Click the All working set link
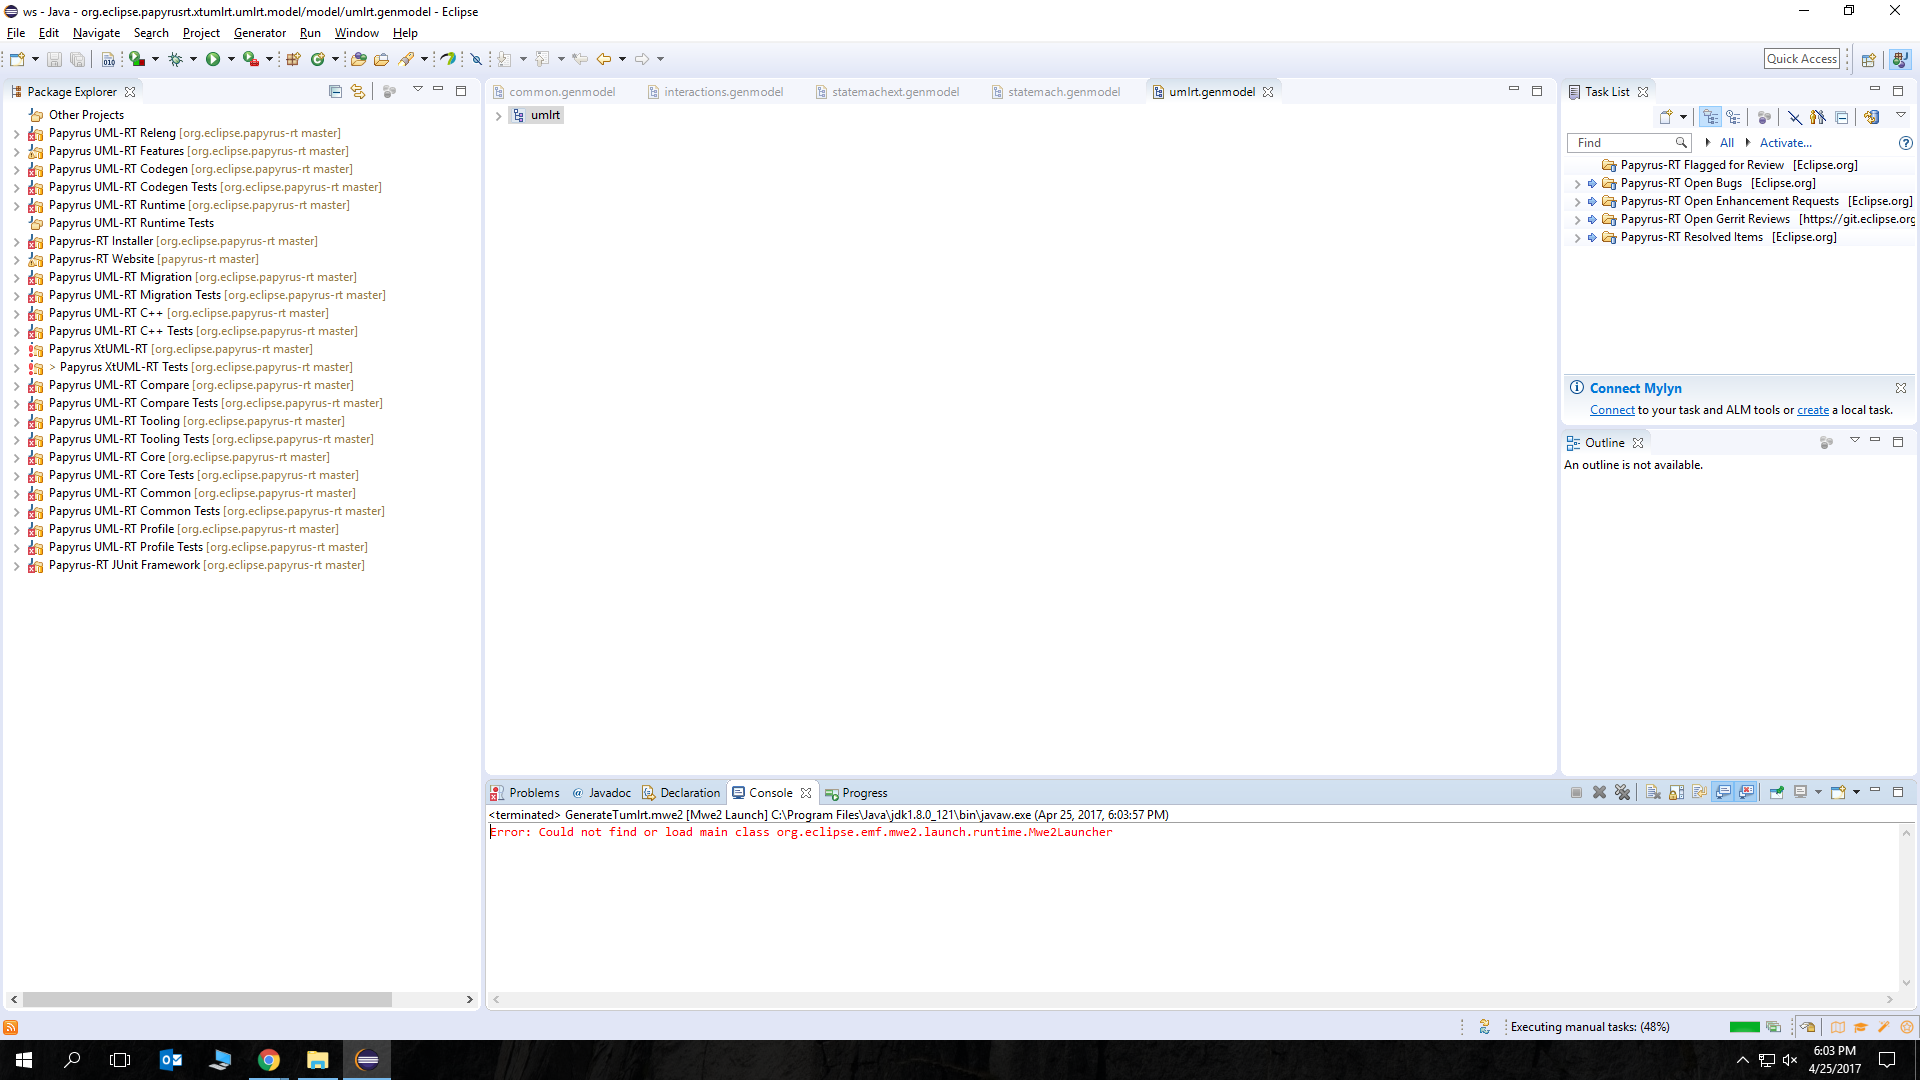 point(1726,143)
